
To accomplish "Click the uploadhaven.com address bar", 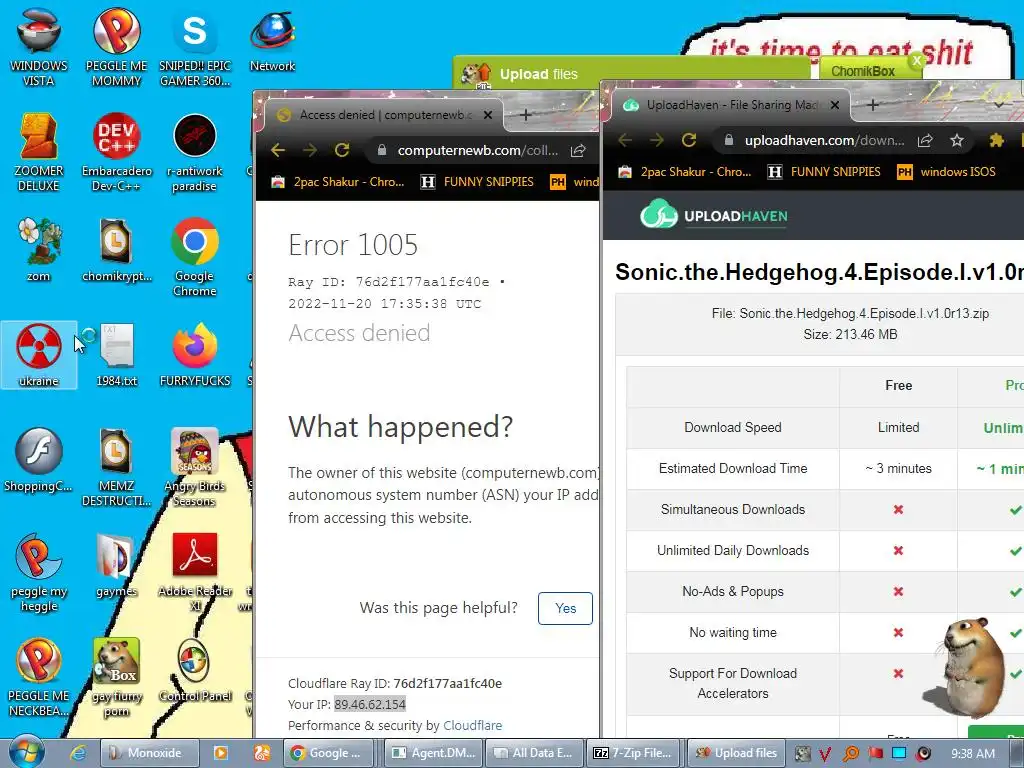I will tap(824, 140).
